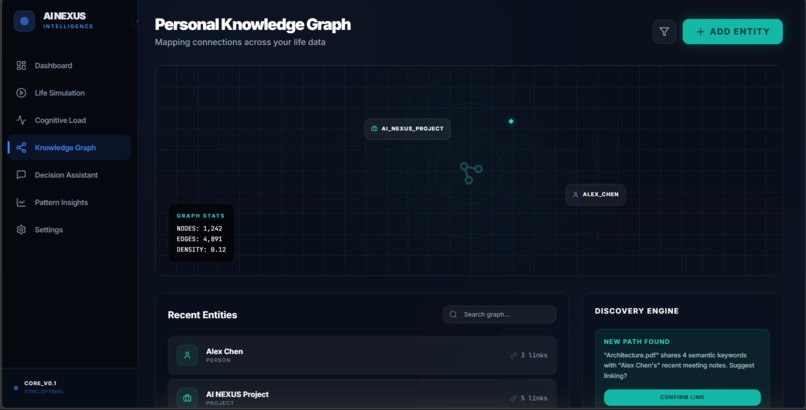Open the graph filter button

664,32
